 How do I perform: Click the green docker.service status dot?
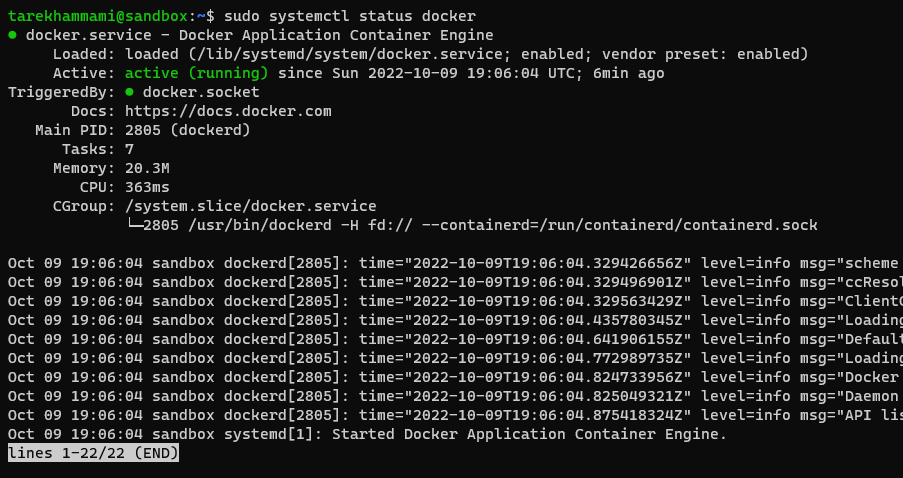tap(13, 36)
